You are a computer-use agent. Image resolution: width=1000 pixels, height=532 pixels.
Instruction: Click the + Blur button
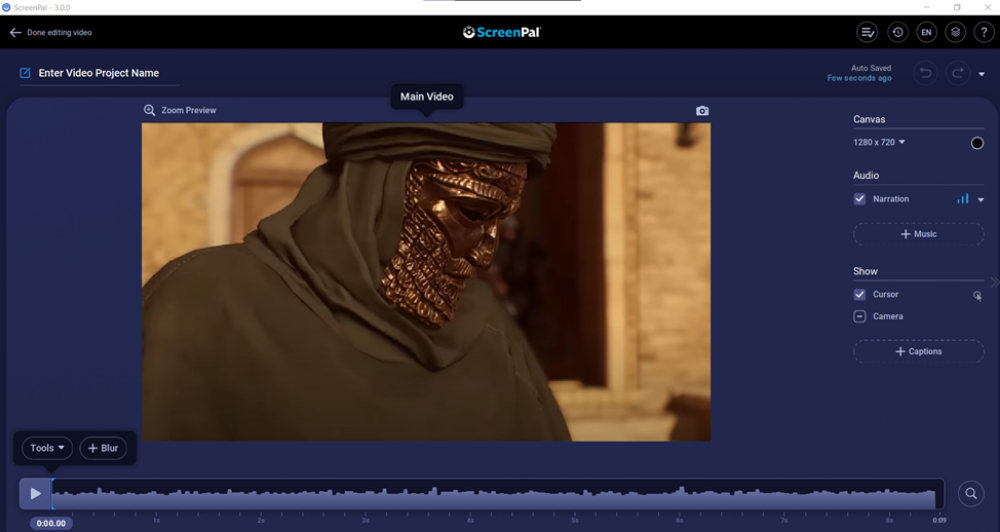103,448
